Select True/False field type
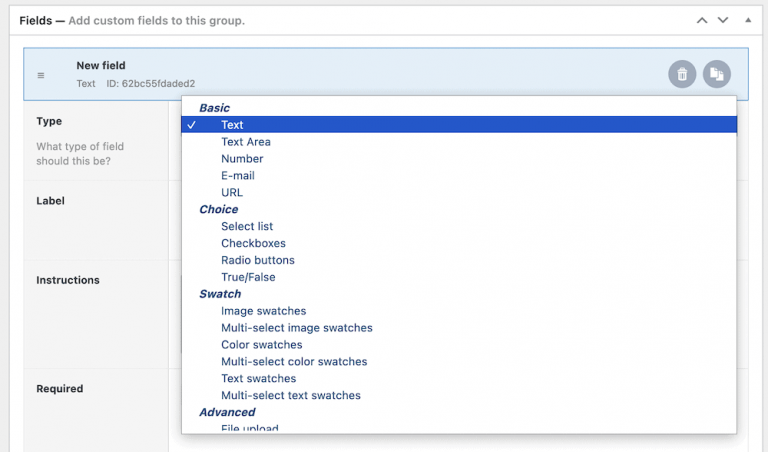This screenshot has width=768, height=452. tap(248, 278)
